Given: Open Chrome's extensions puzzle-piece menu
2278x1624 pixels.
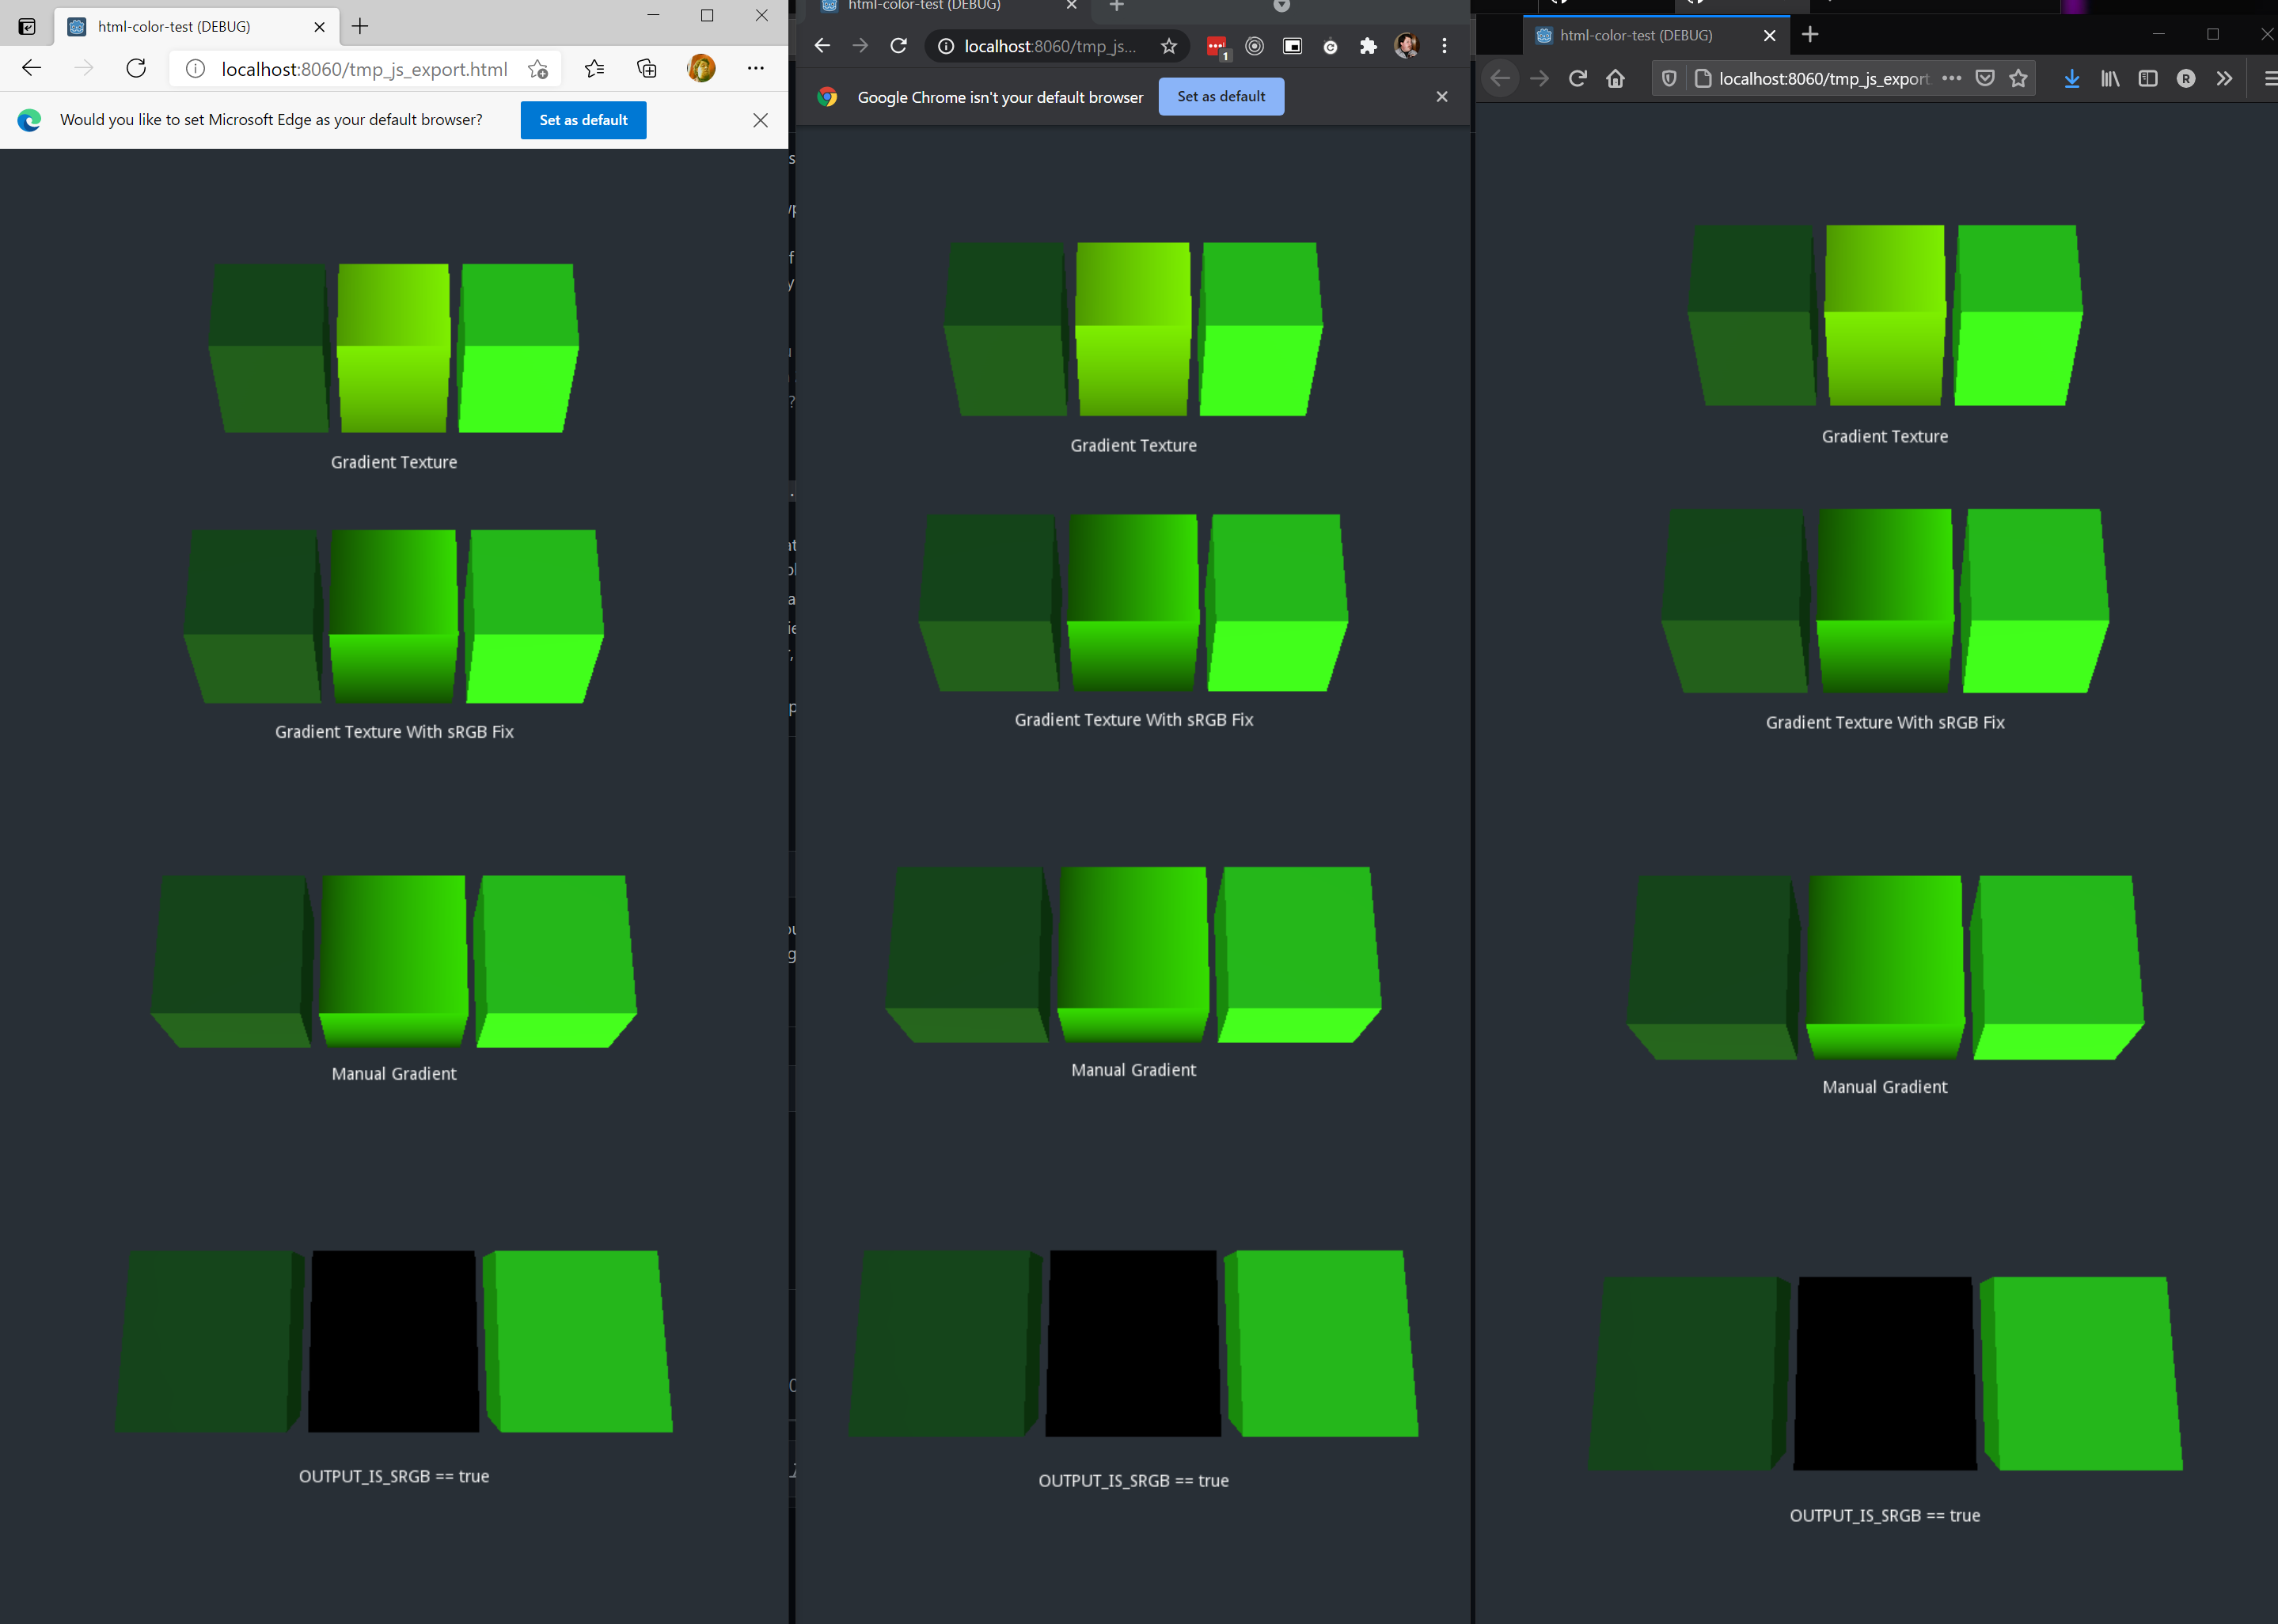Looking at the screenshot, I should click(1368, 46).
